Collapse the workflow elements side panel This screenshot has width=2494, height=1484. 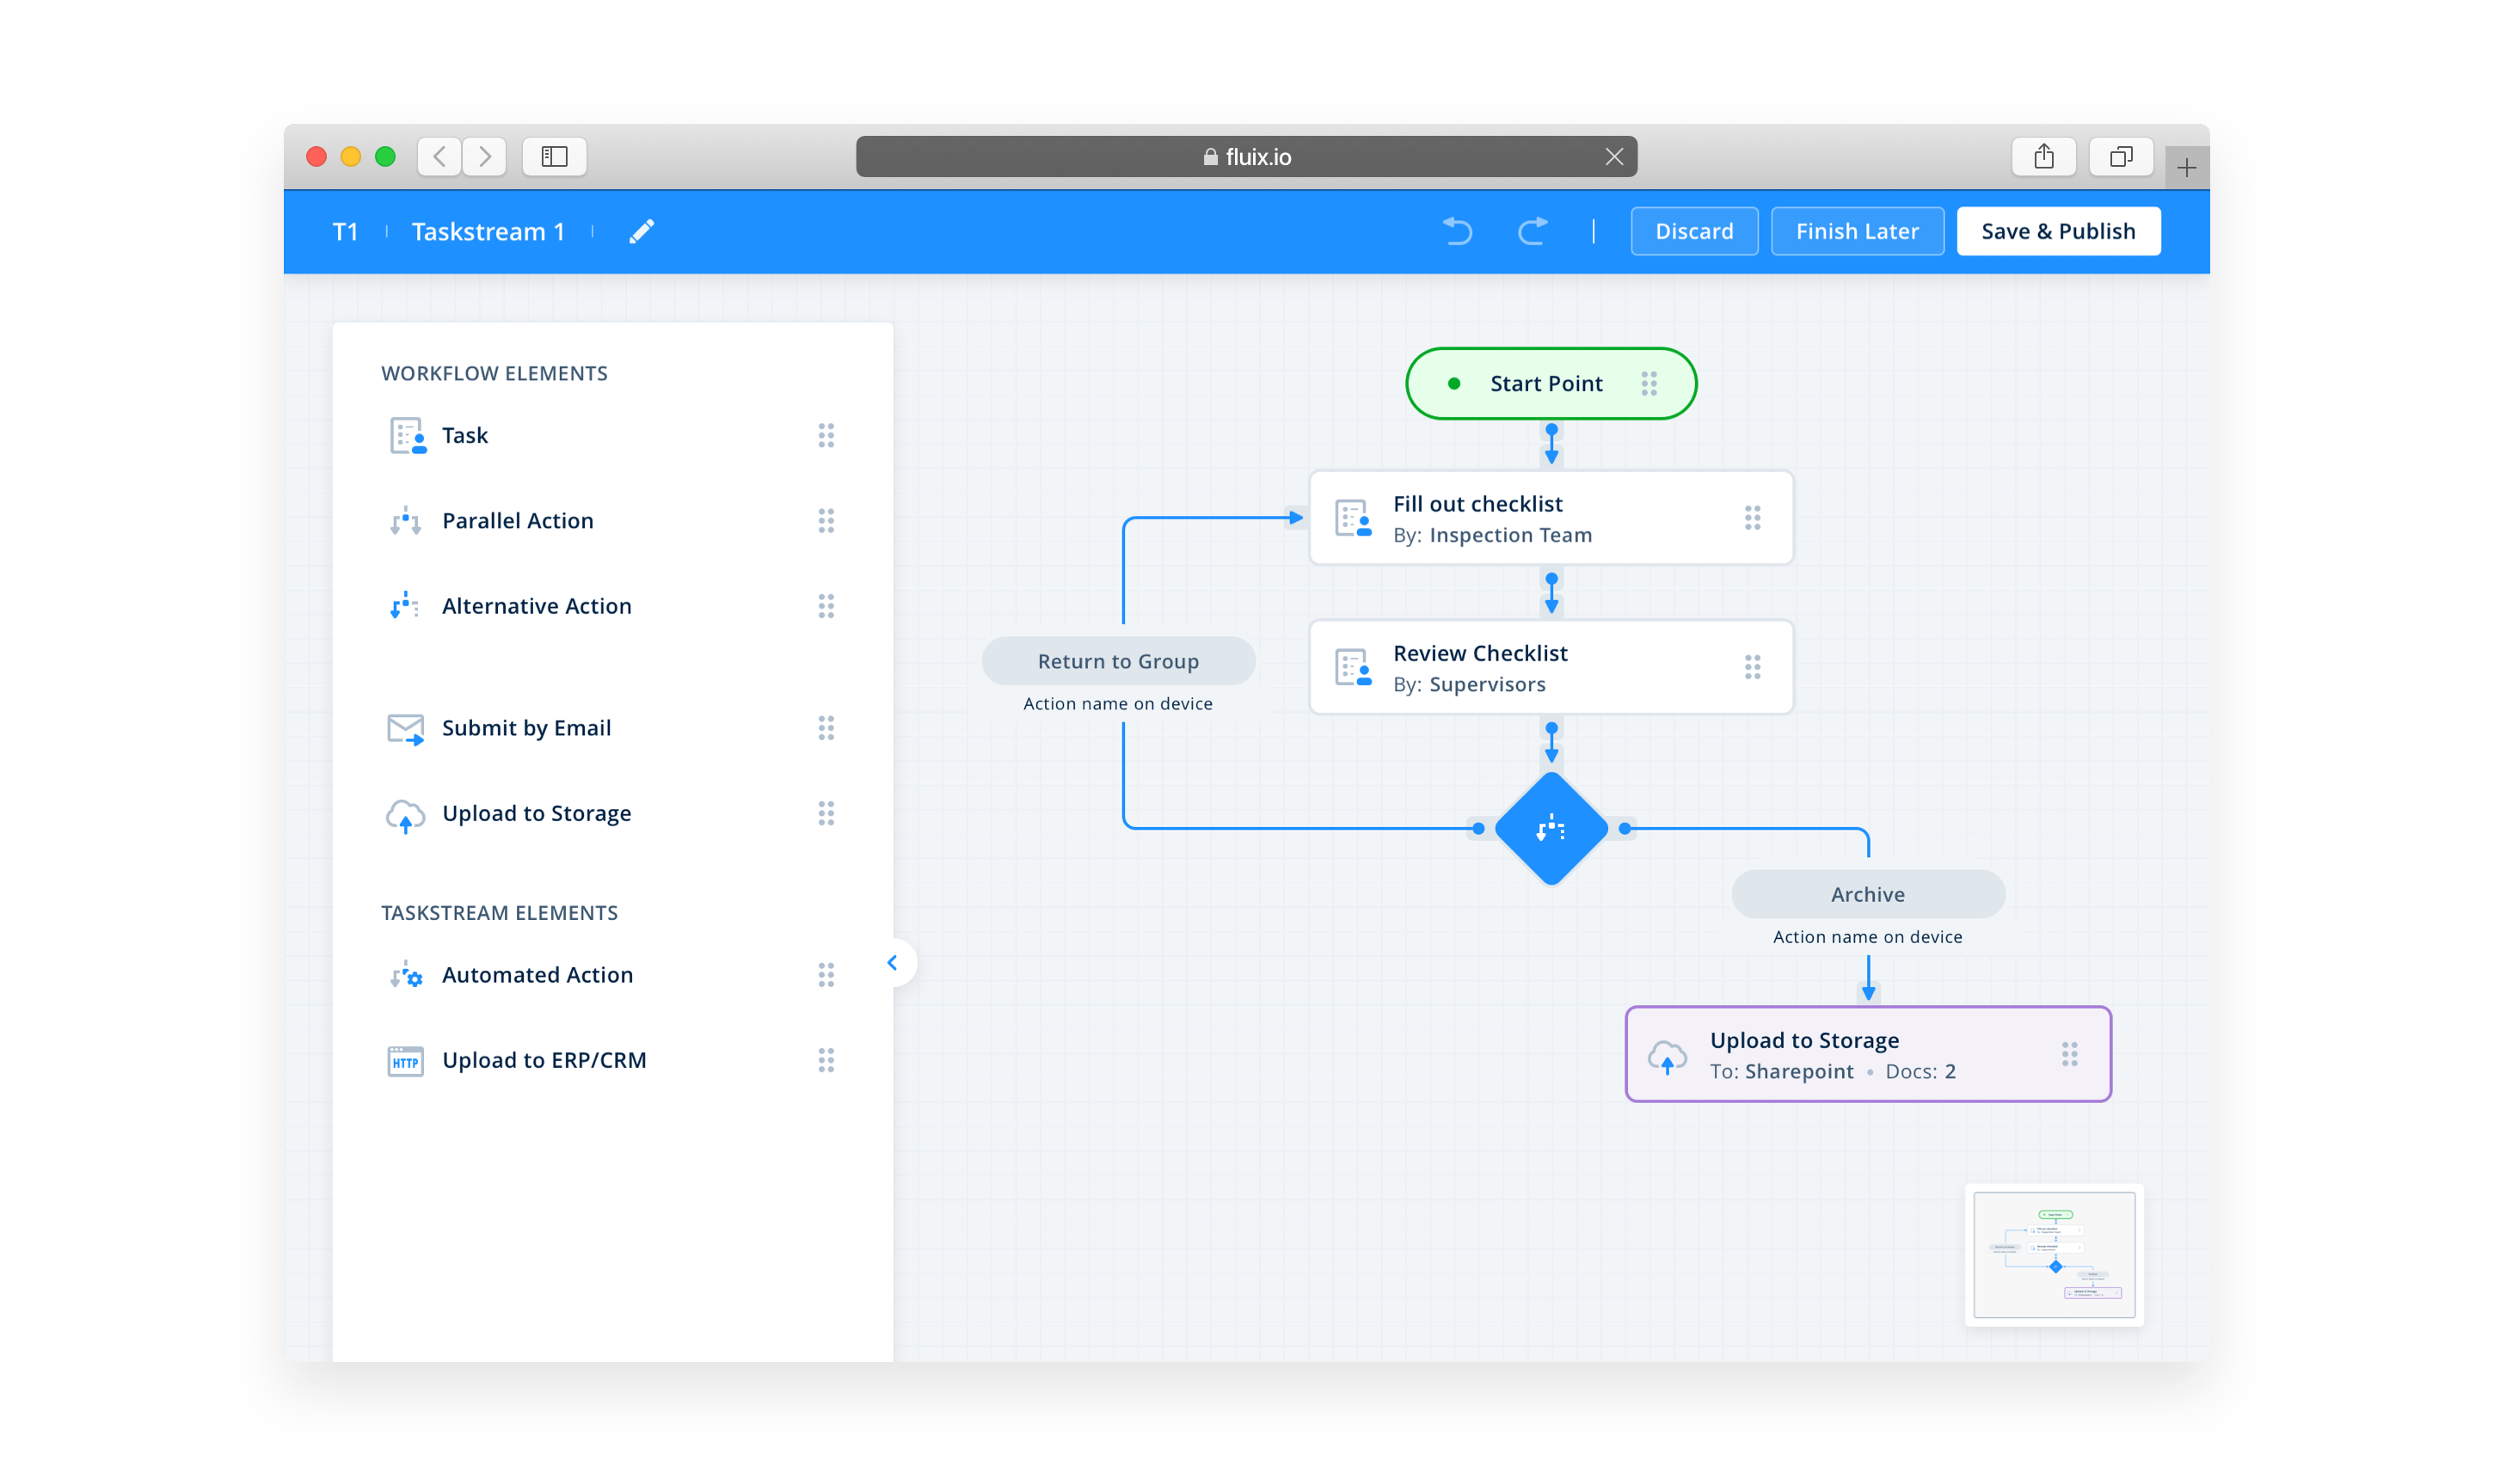pos(892,963)
